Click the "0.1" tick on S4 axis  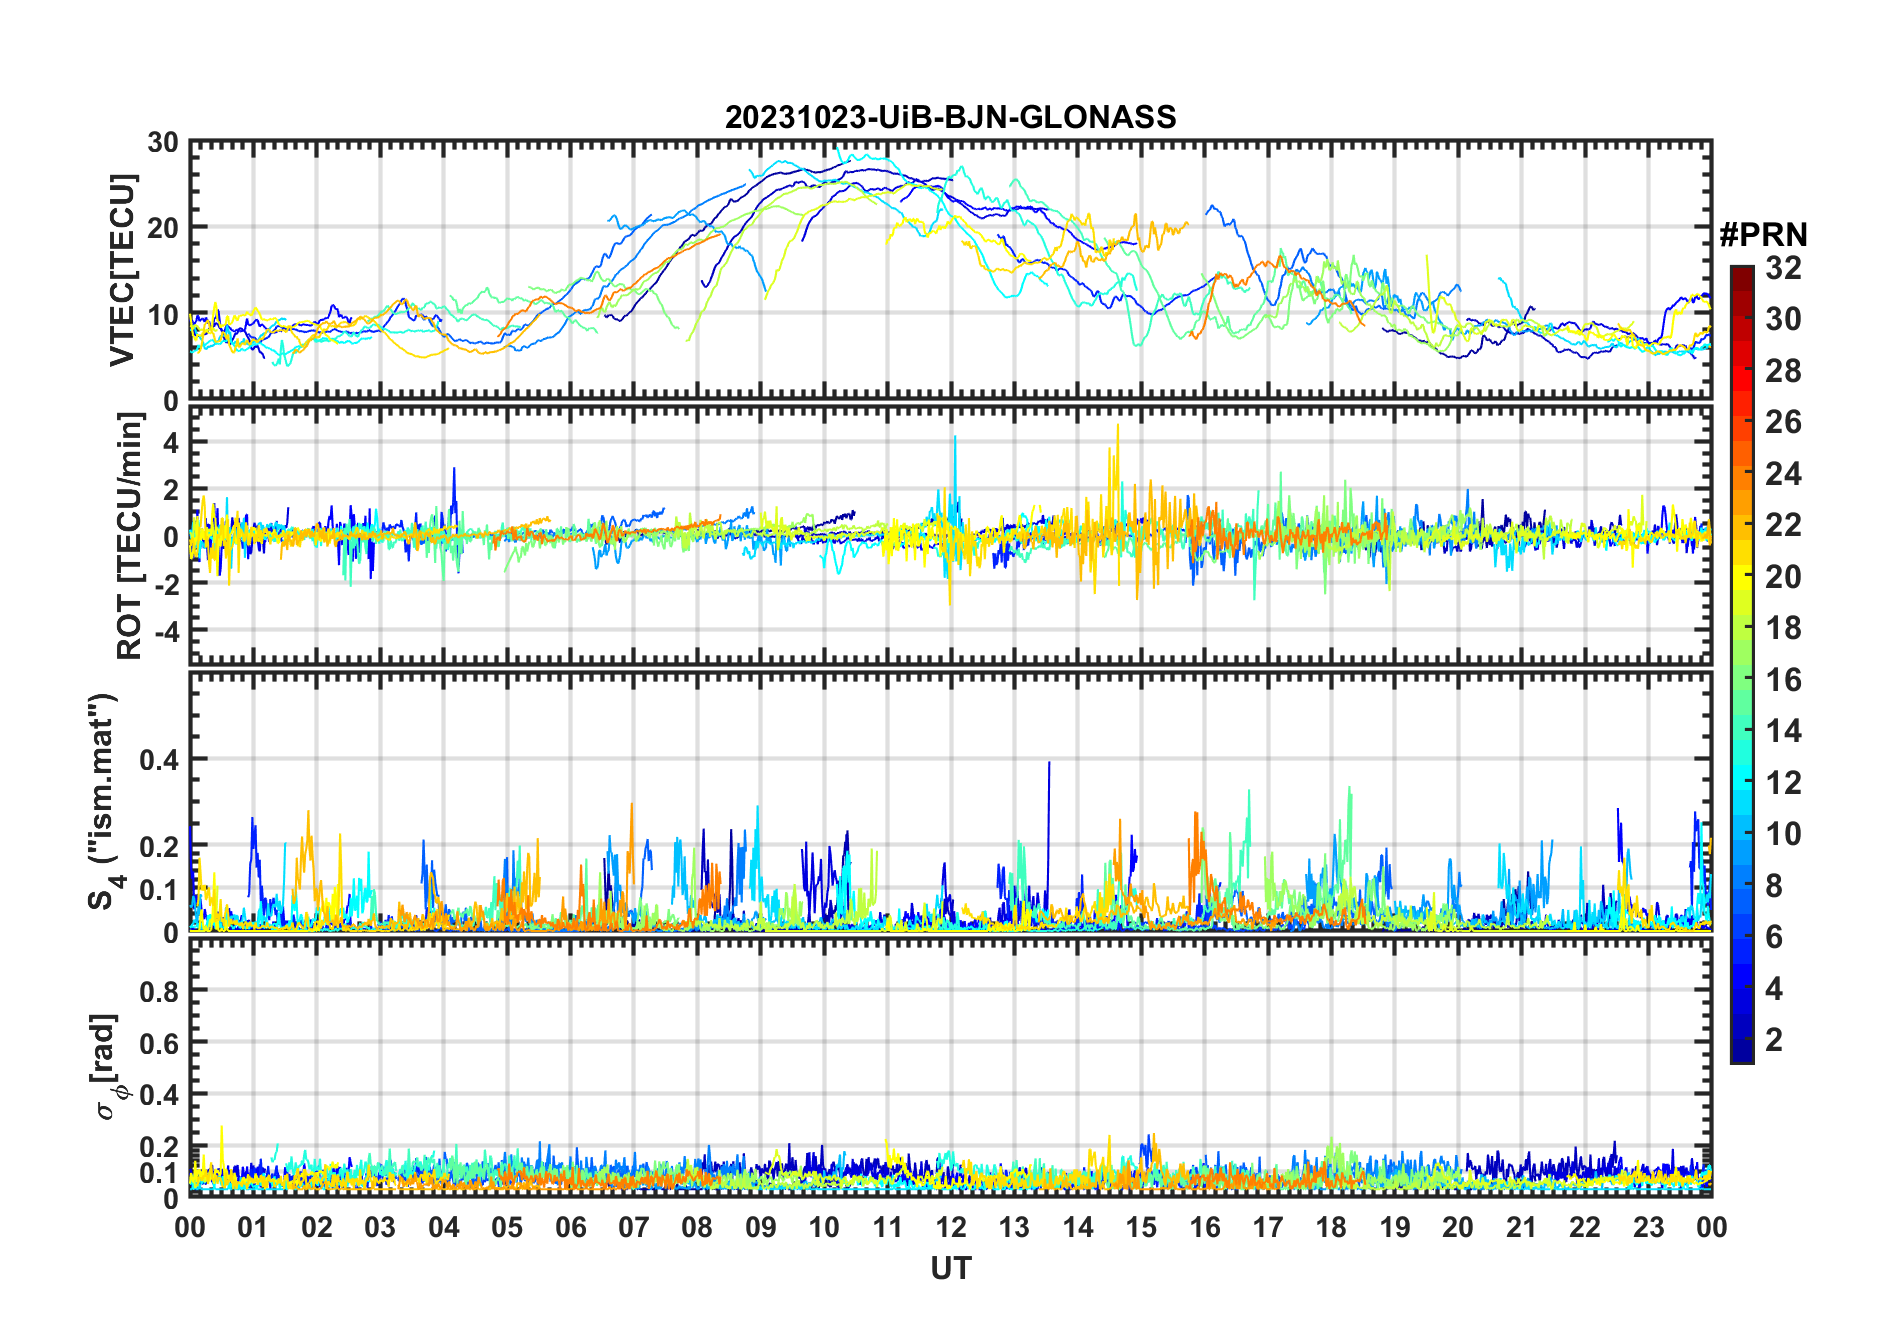159,889
